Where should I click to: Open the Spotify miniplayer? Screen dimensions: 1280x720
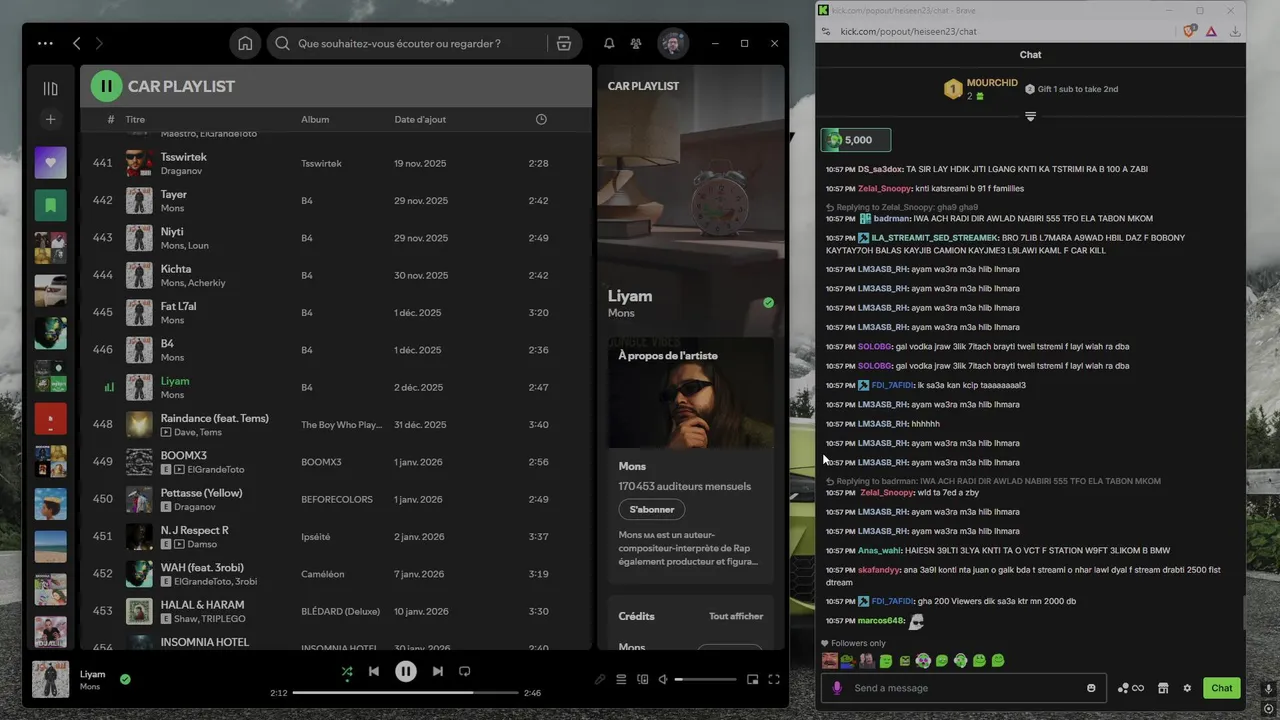coord(752,680)
